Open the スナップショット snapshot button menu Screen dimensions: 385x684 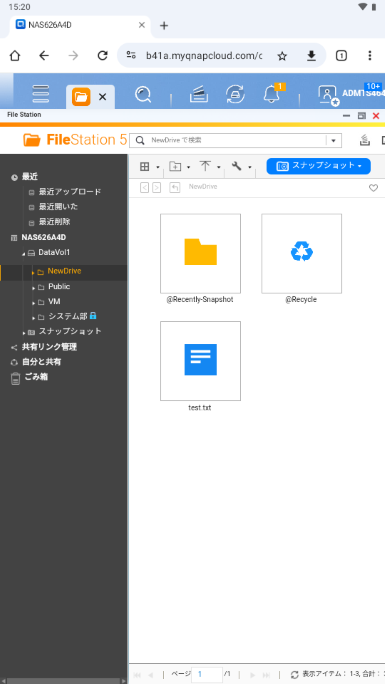319,166
